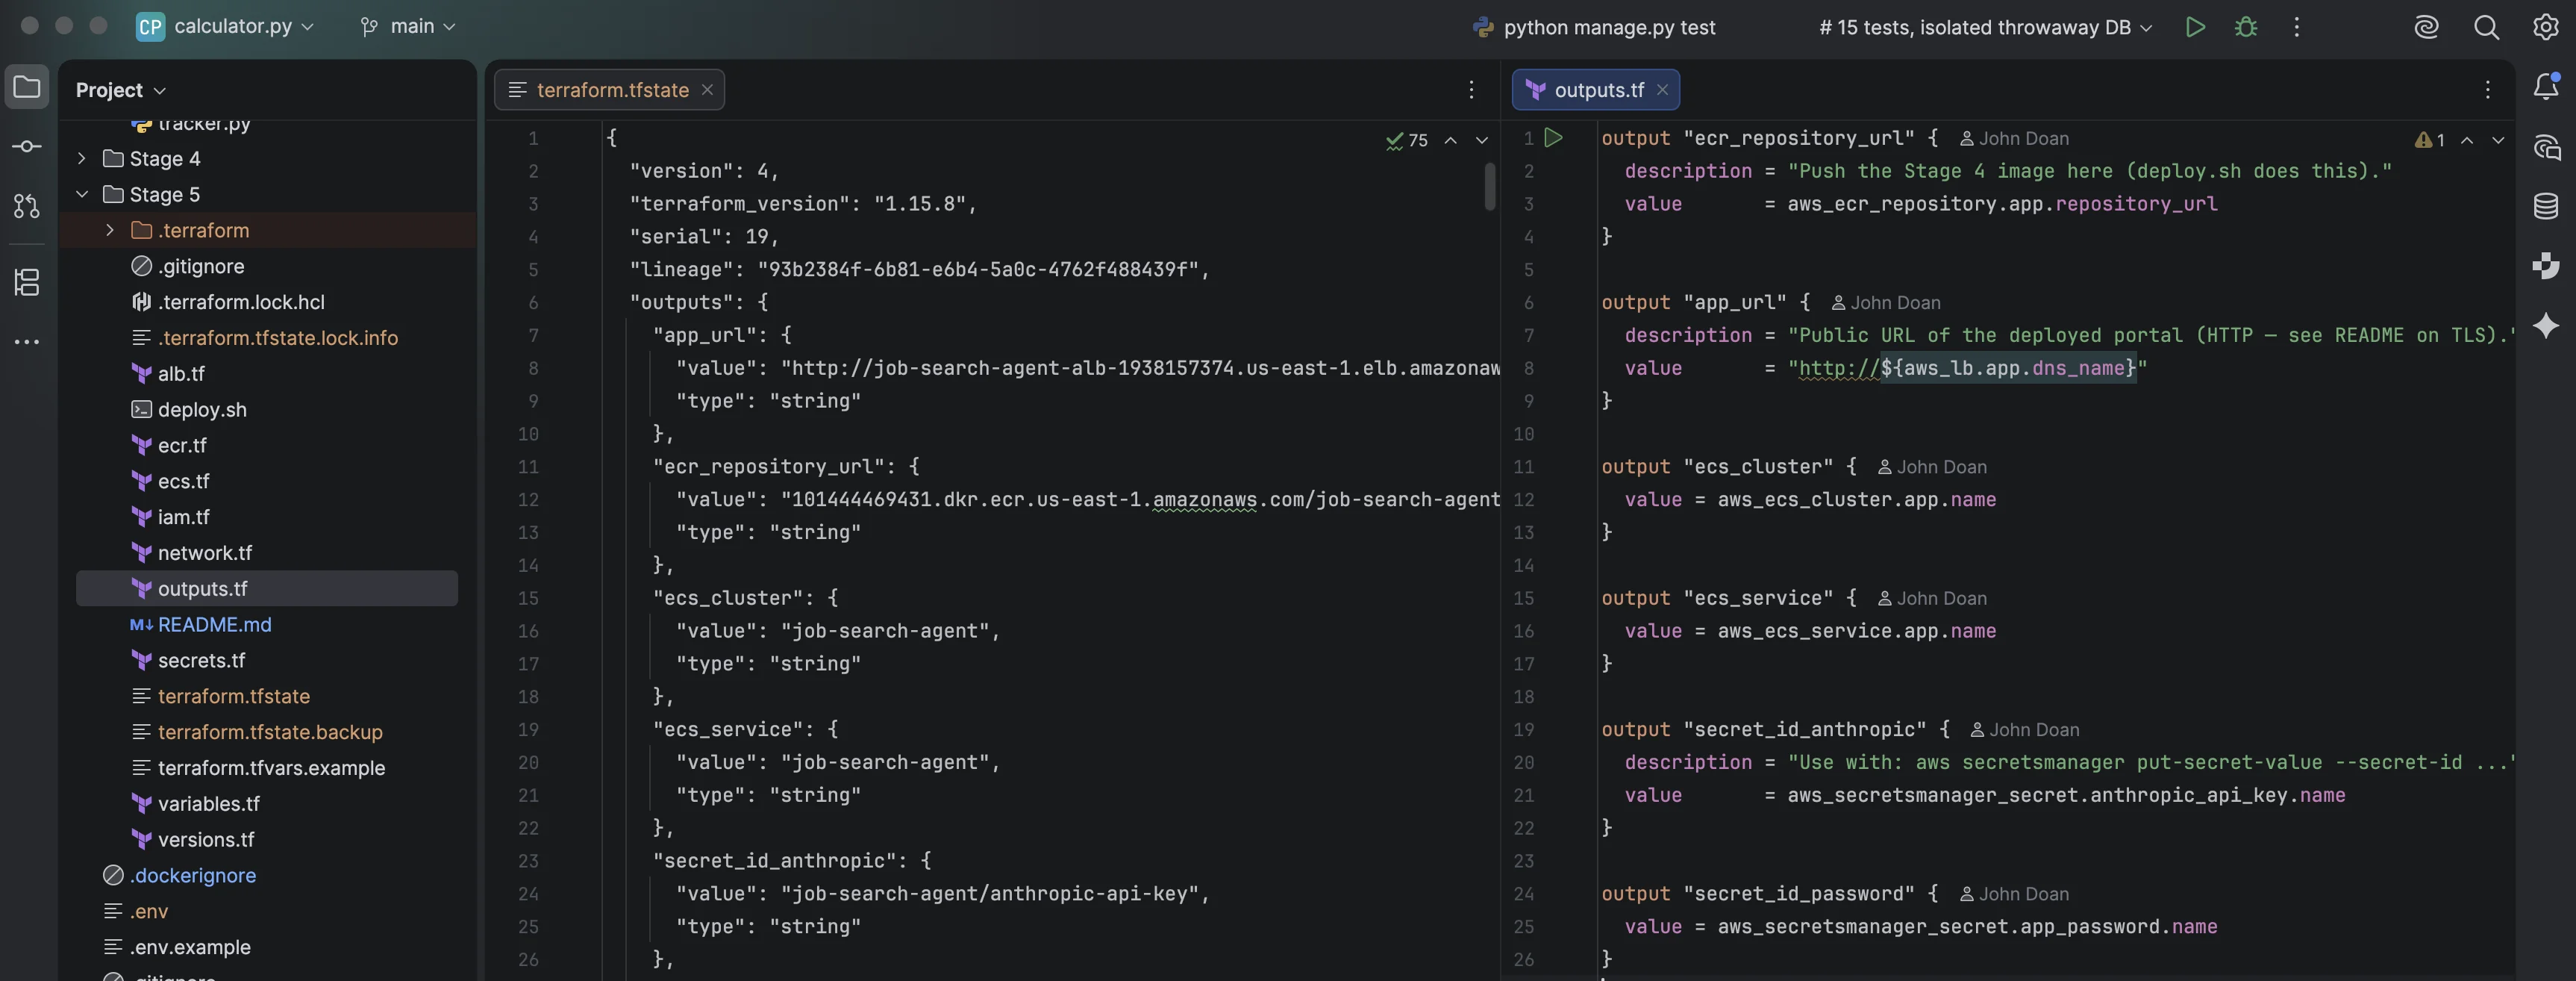Click the 75 inspections checkmark widget
This screenshot has width=2576, height=981.
click(1407, 140)
